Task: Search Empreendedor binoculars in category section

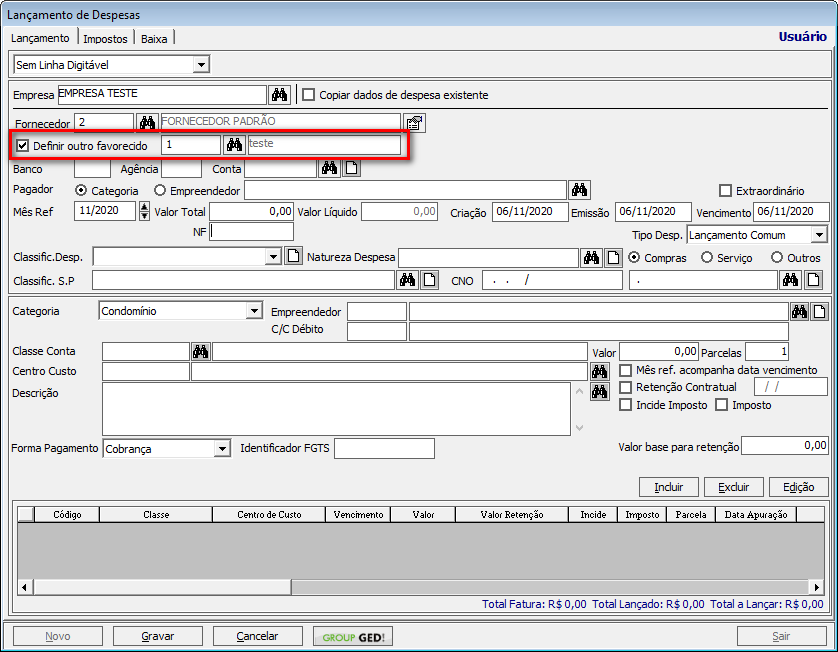Action: pos(800,312)
